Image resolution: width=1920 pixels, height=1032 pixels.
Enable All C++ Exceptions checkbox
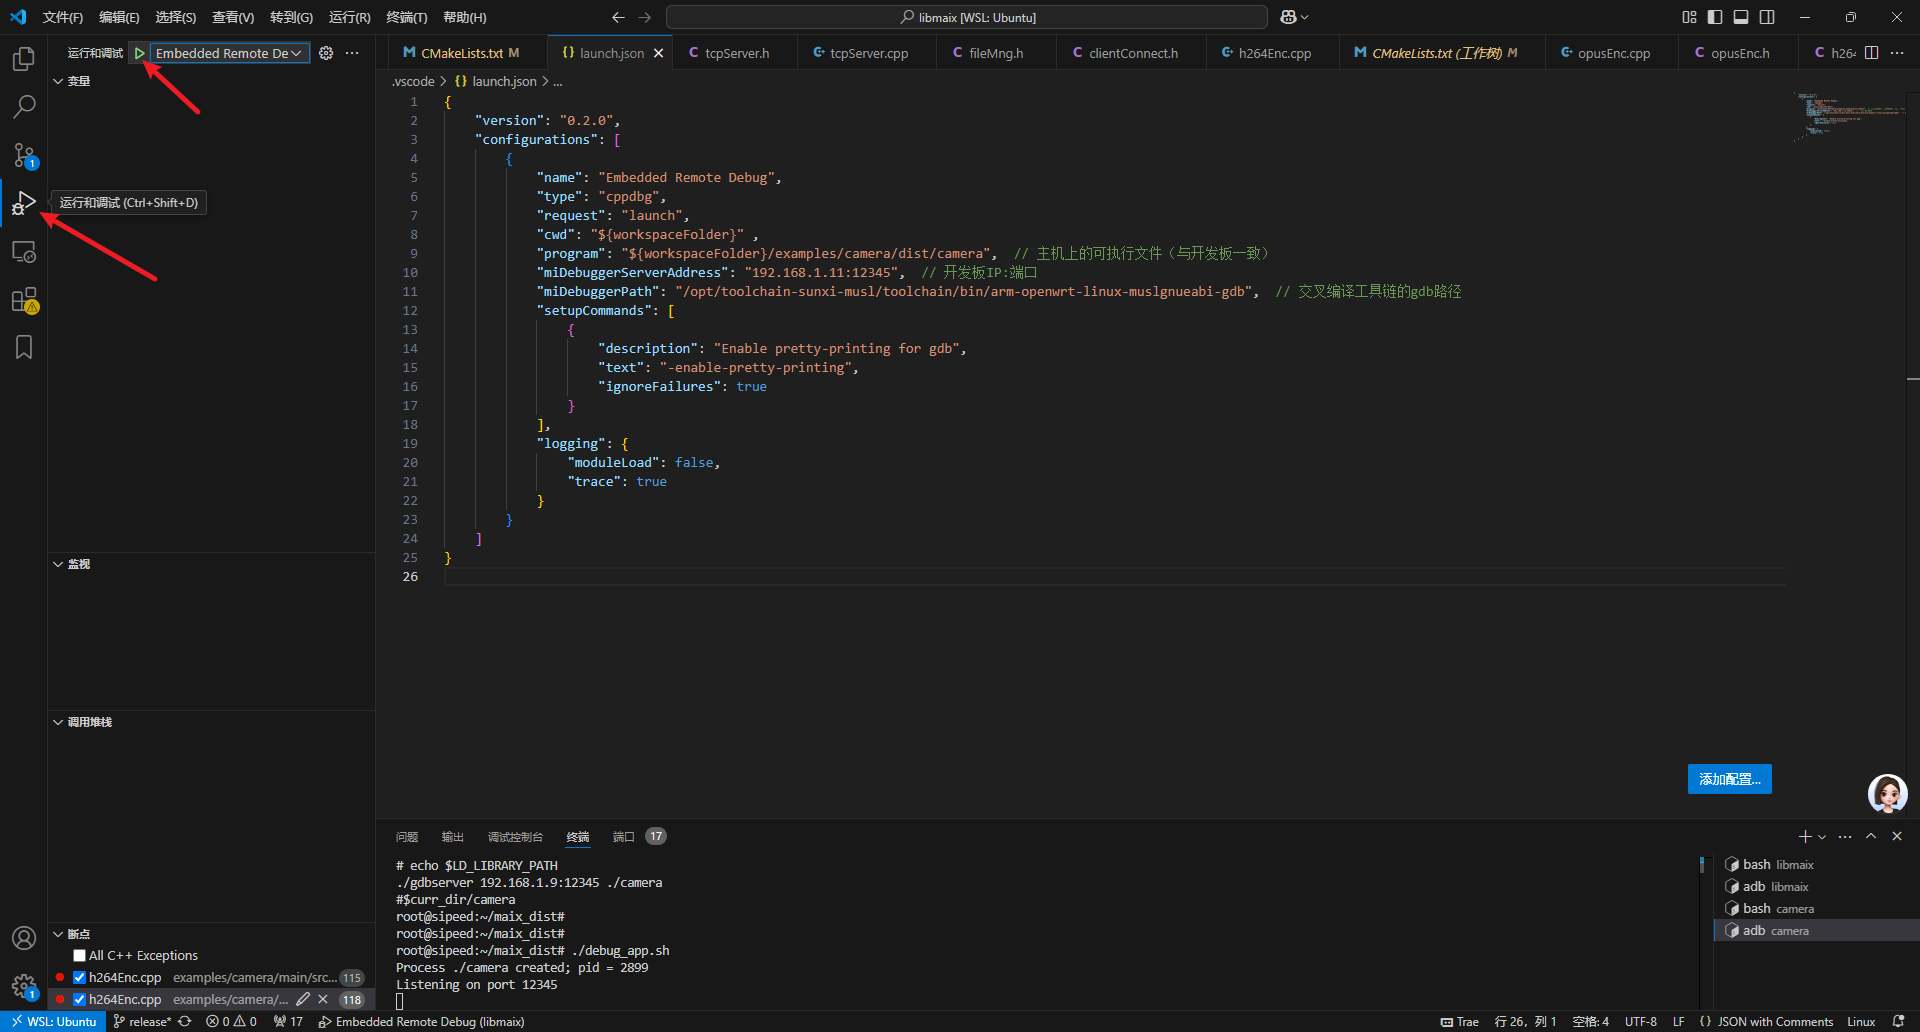(80, 956)
